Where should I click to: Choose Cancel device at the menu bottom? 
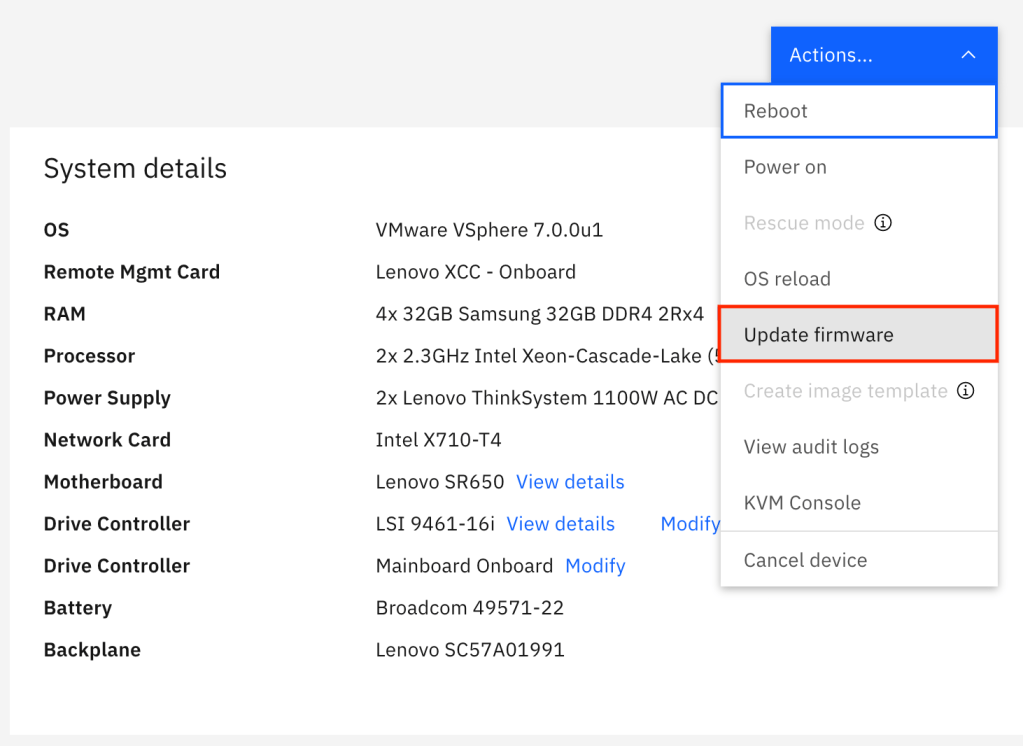pyautogui.click(x=805, y=560)
